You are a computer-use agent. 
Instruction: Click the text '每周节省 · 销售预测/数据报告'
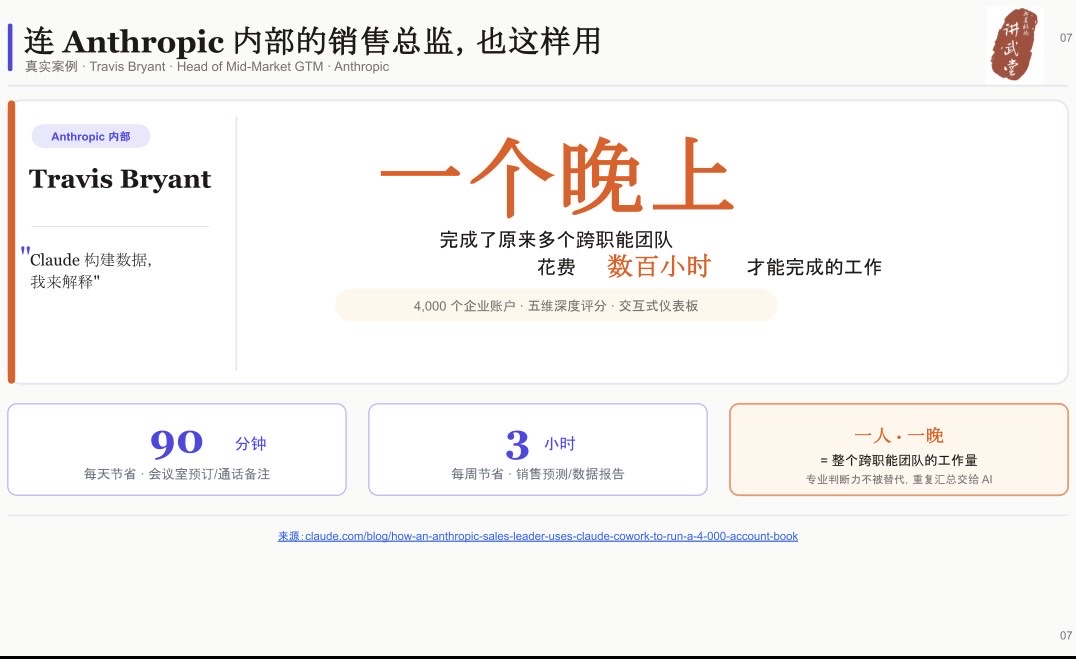tap(538, 474)
